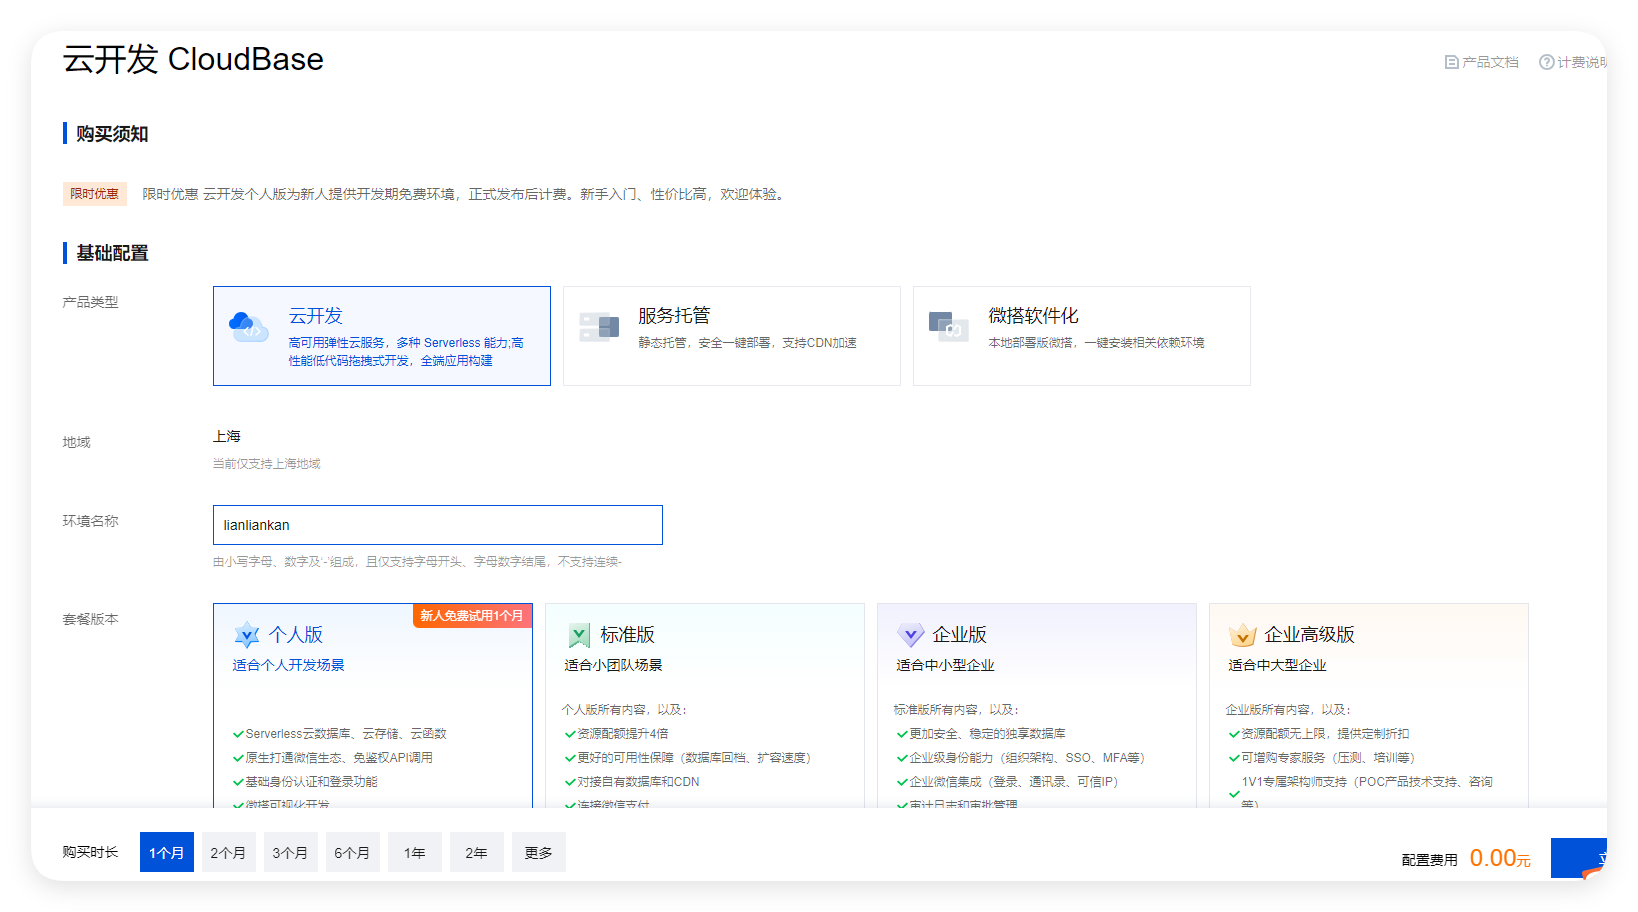Focus the 环境名称 input field
Image resolution: width=1638 pixels, height=912 pixels.
click(438, 525)
